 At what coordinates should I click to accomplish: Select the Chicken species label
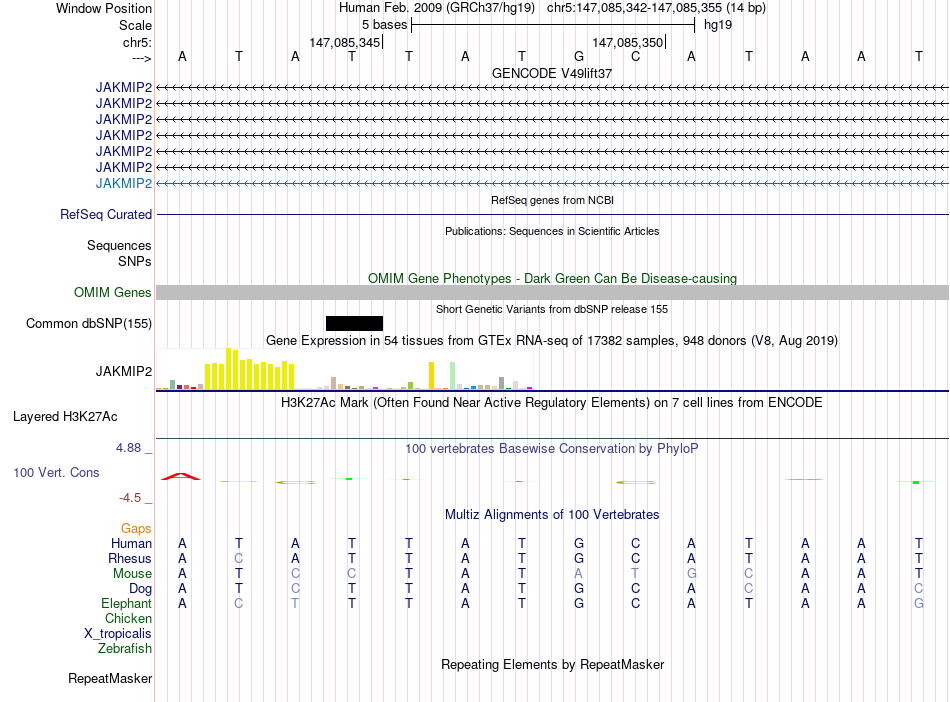[128, 618]
